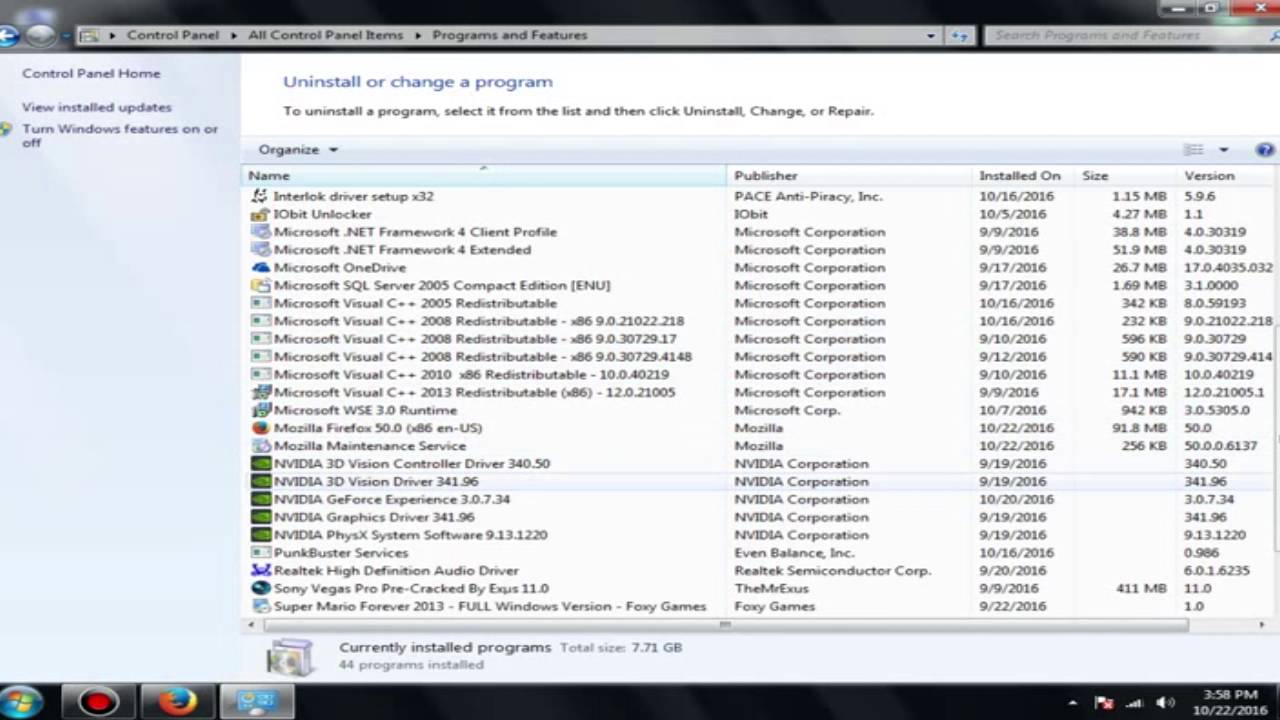Sort by the Version column header
This screenshot has height=720, width=1280.
pyautogui.click(x=1226, y=176)
